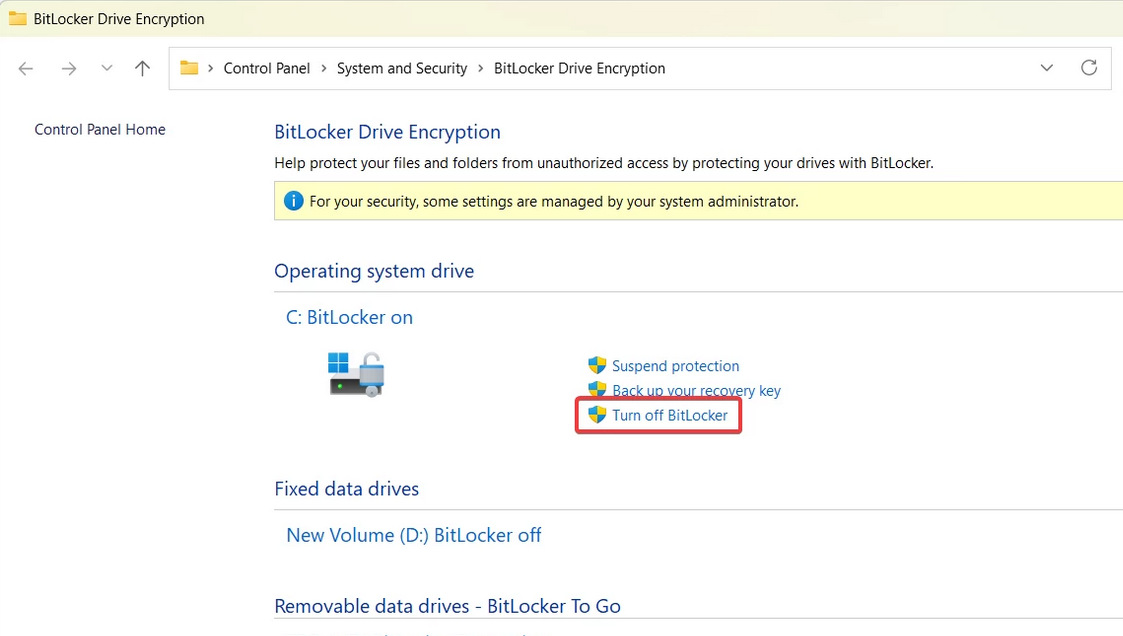Open System and Security breadcrumb
The width and height of the screenshot is (1123, 636).
click(x=401, y=68)
